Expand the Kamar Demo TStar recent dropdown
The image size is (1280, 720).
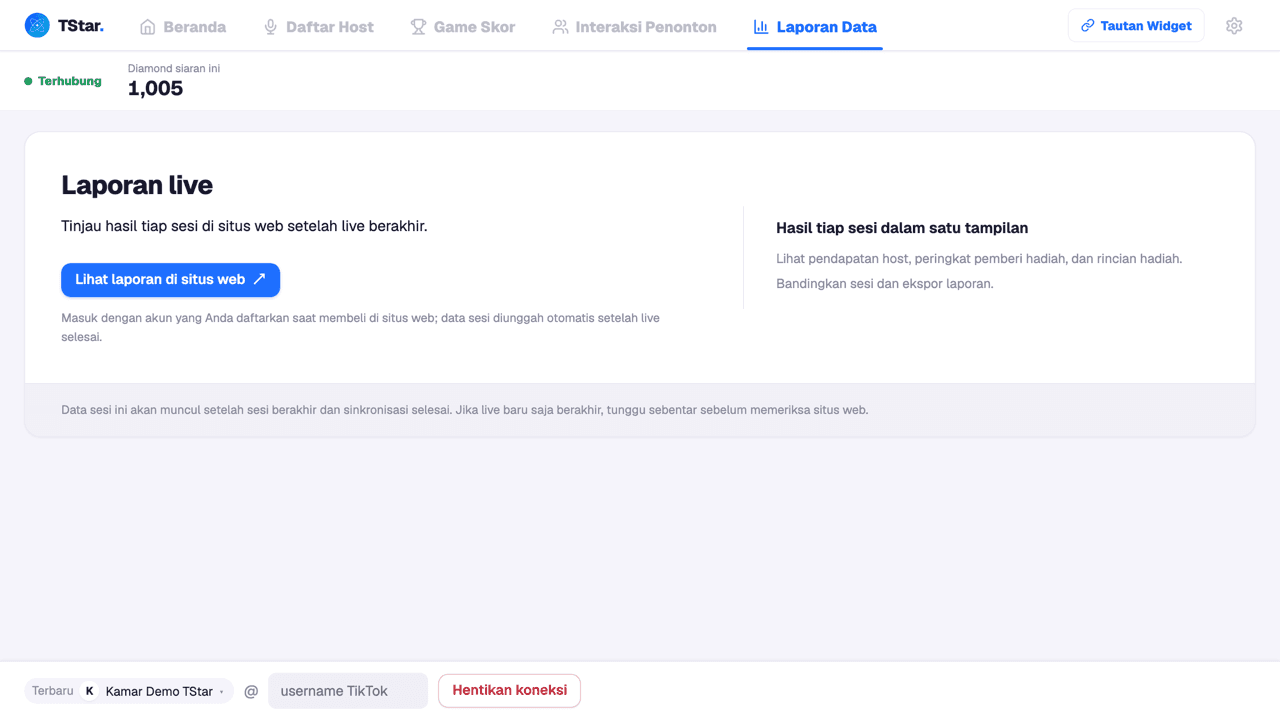[129, 691]
